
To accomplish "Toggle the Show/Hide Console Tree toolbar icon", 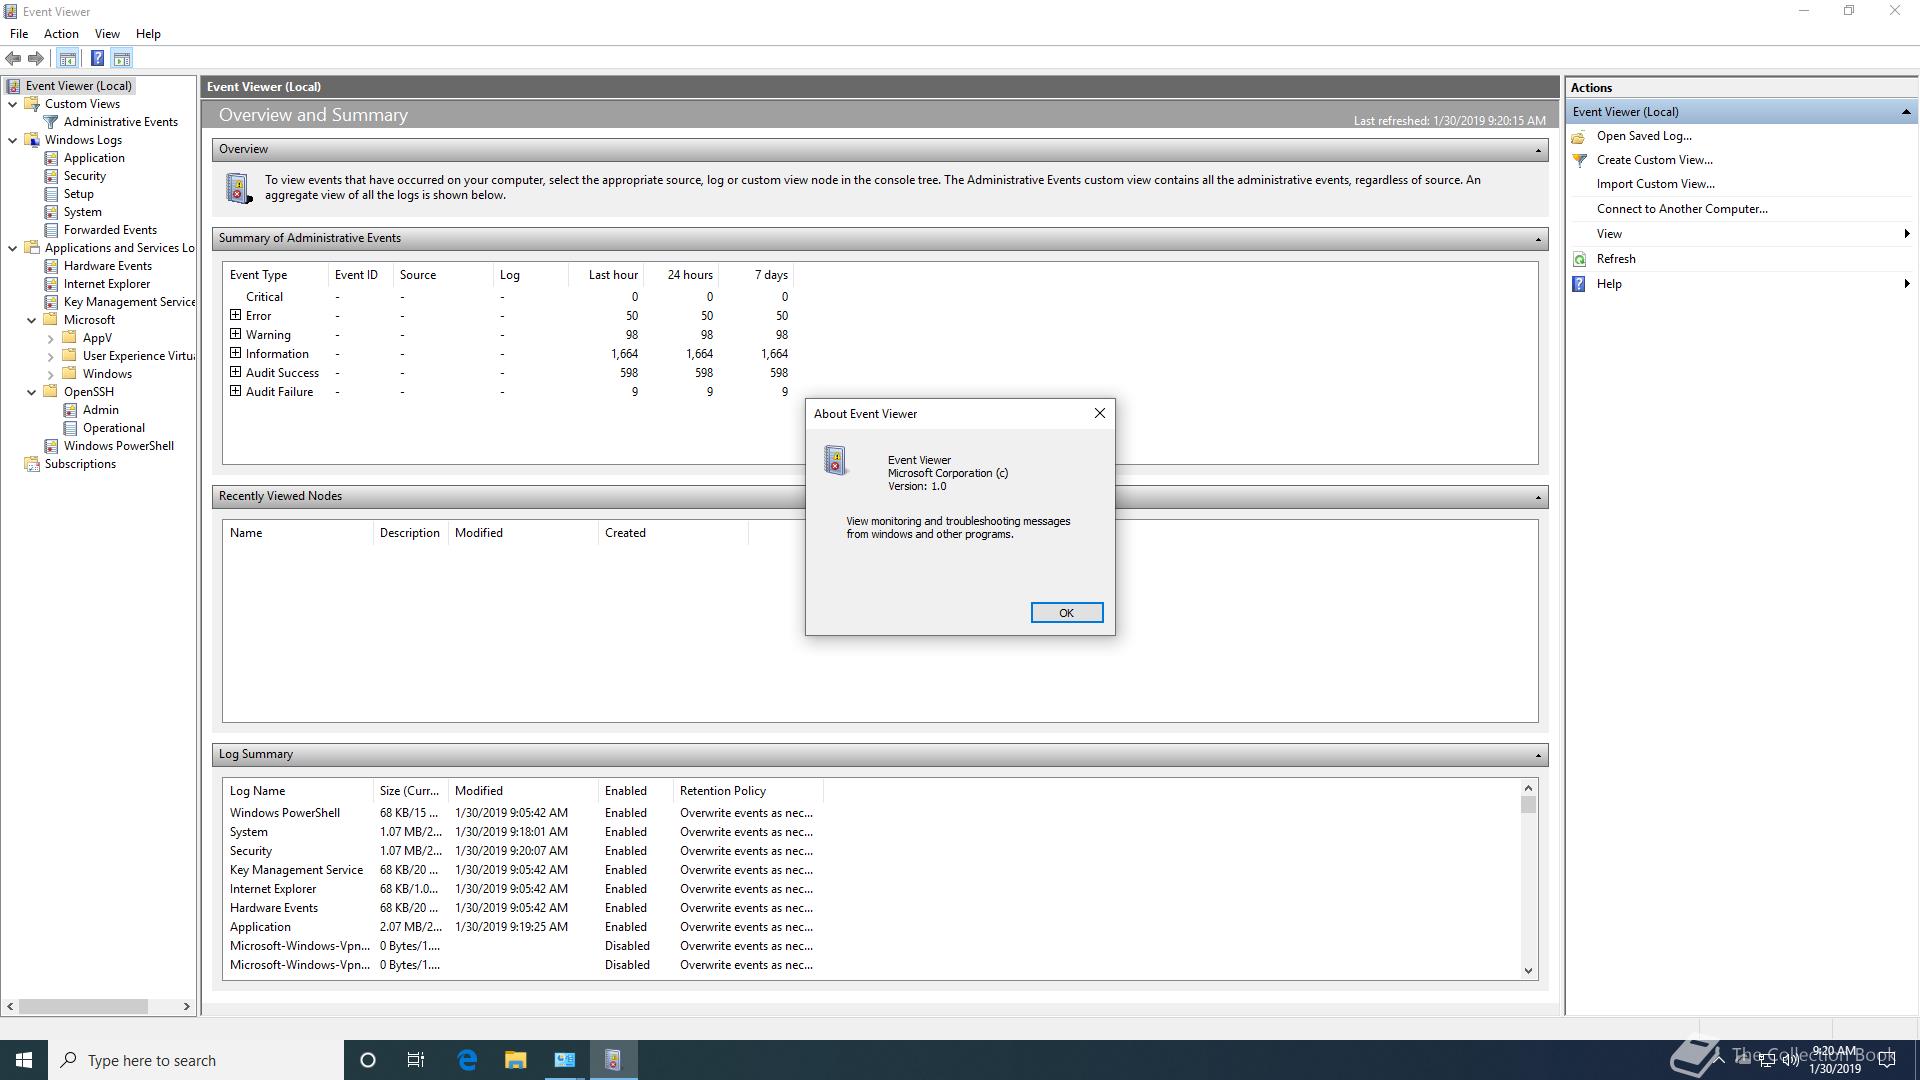I will click(x=67, y=58).
